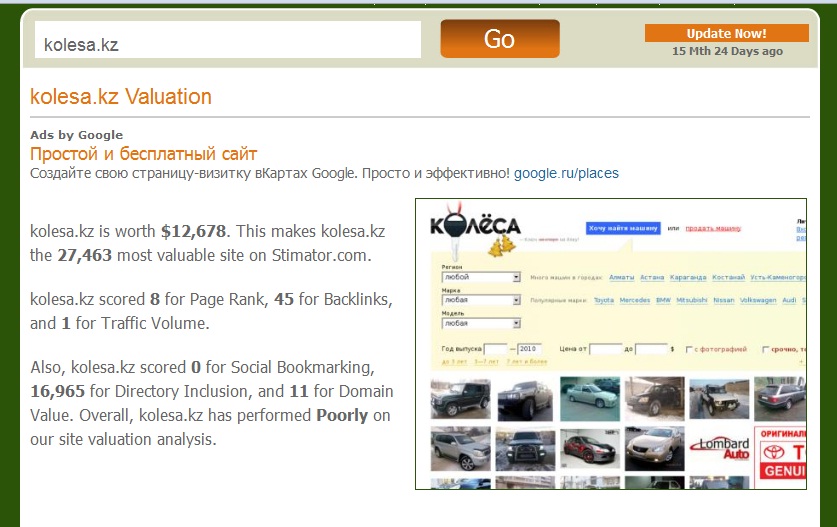Click the Backlinks score 45
Image resolution: width=837 pixels, height=527 pixels.
click(284, 299)
